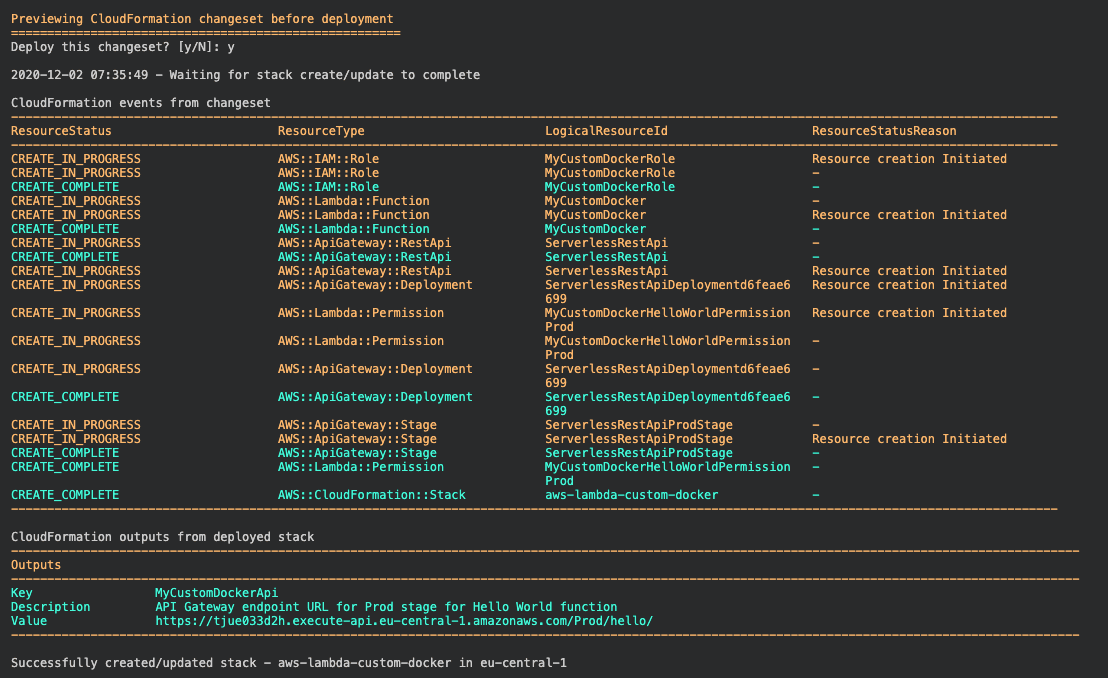The width and height of the screenshot is (1108, 678).
Task: Click ServerlessRestApi in the CREATE_COMPLETE row
Action: (606, 257)
